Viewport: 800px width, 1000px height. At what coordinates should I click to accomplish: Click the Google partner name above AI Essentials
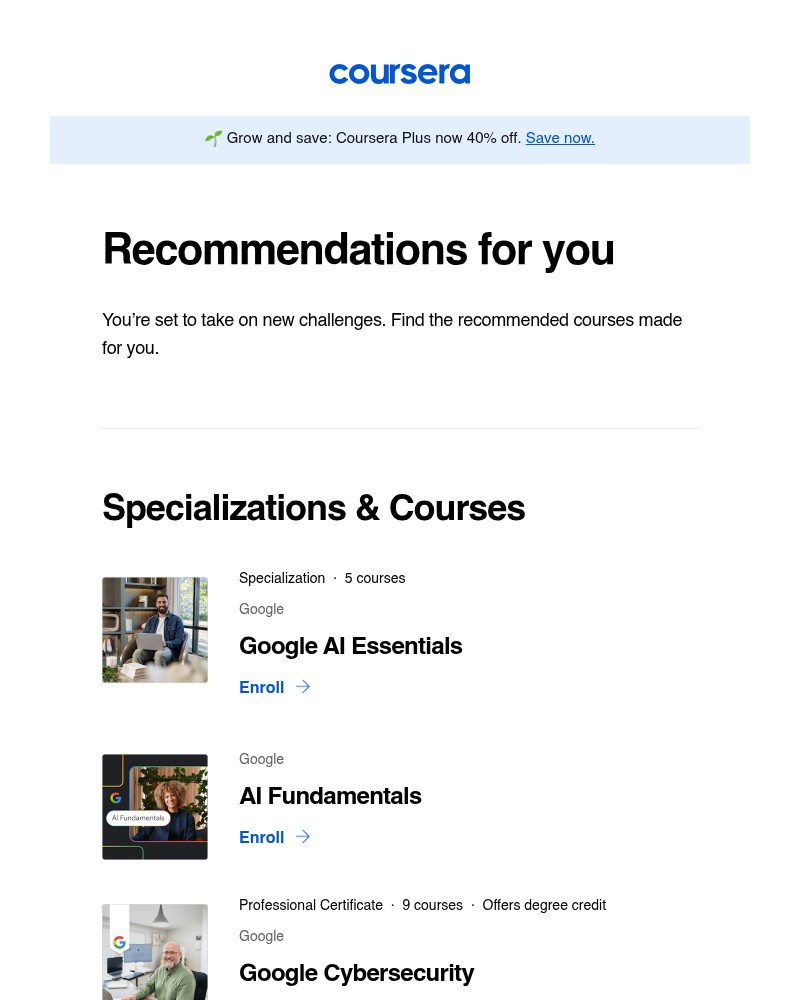pyautogui.click(x=261, y=609)
